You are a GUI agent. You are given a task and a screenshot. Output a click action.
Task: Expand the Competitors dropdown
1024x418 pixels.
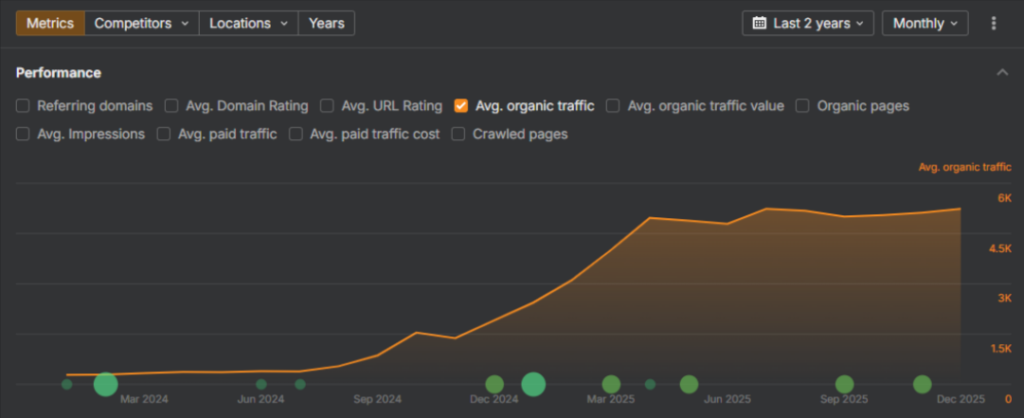[x=141, y=23]
